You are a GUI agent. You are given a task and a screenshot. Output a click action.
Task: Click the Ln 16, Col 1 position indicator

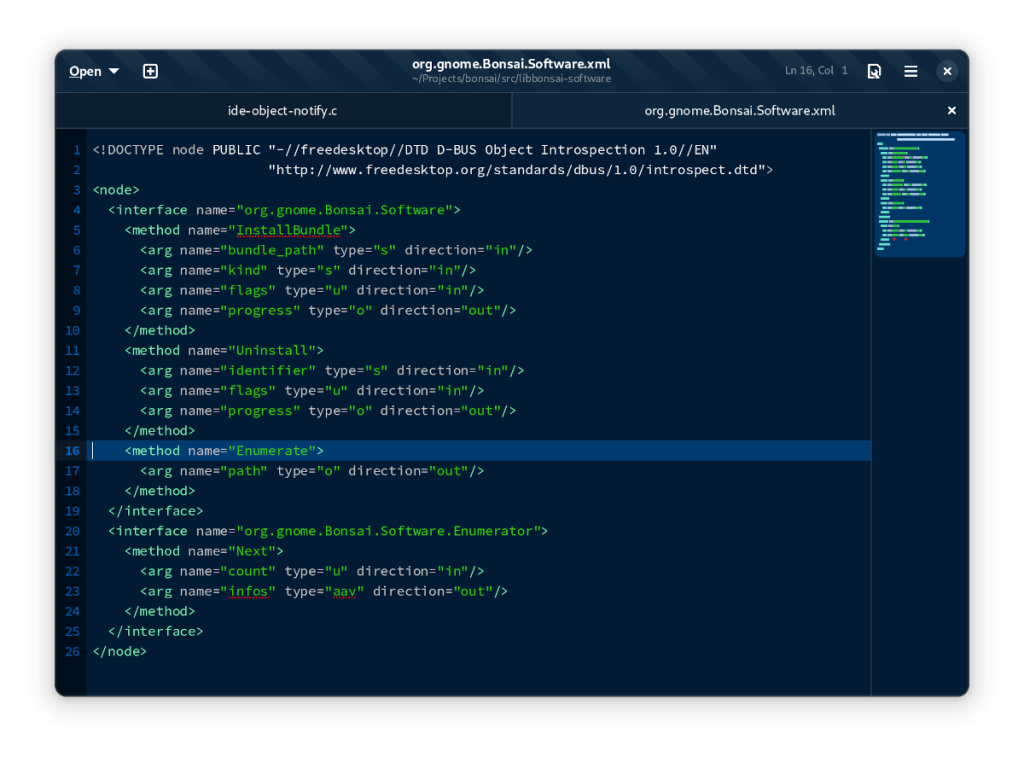click(816, 71)
